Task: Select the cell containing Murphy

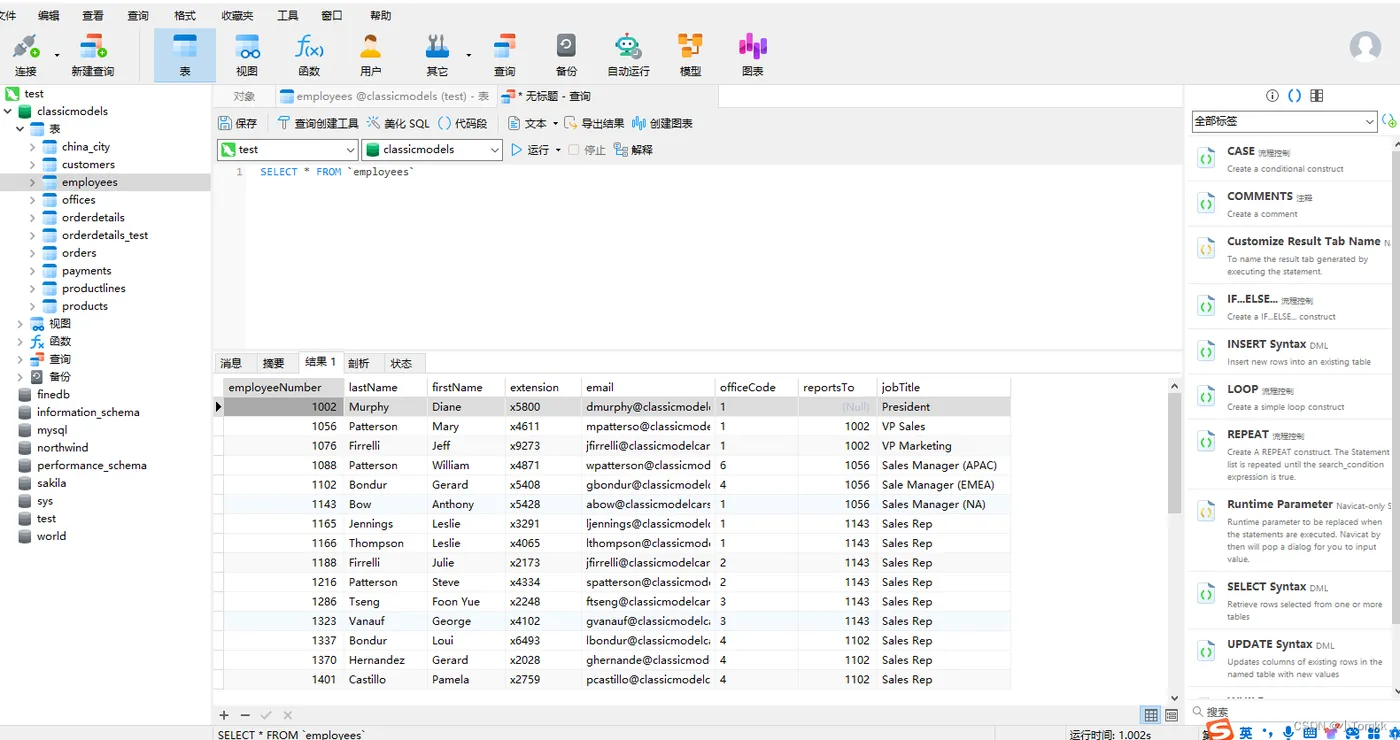Action: (x=385, y=407)
